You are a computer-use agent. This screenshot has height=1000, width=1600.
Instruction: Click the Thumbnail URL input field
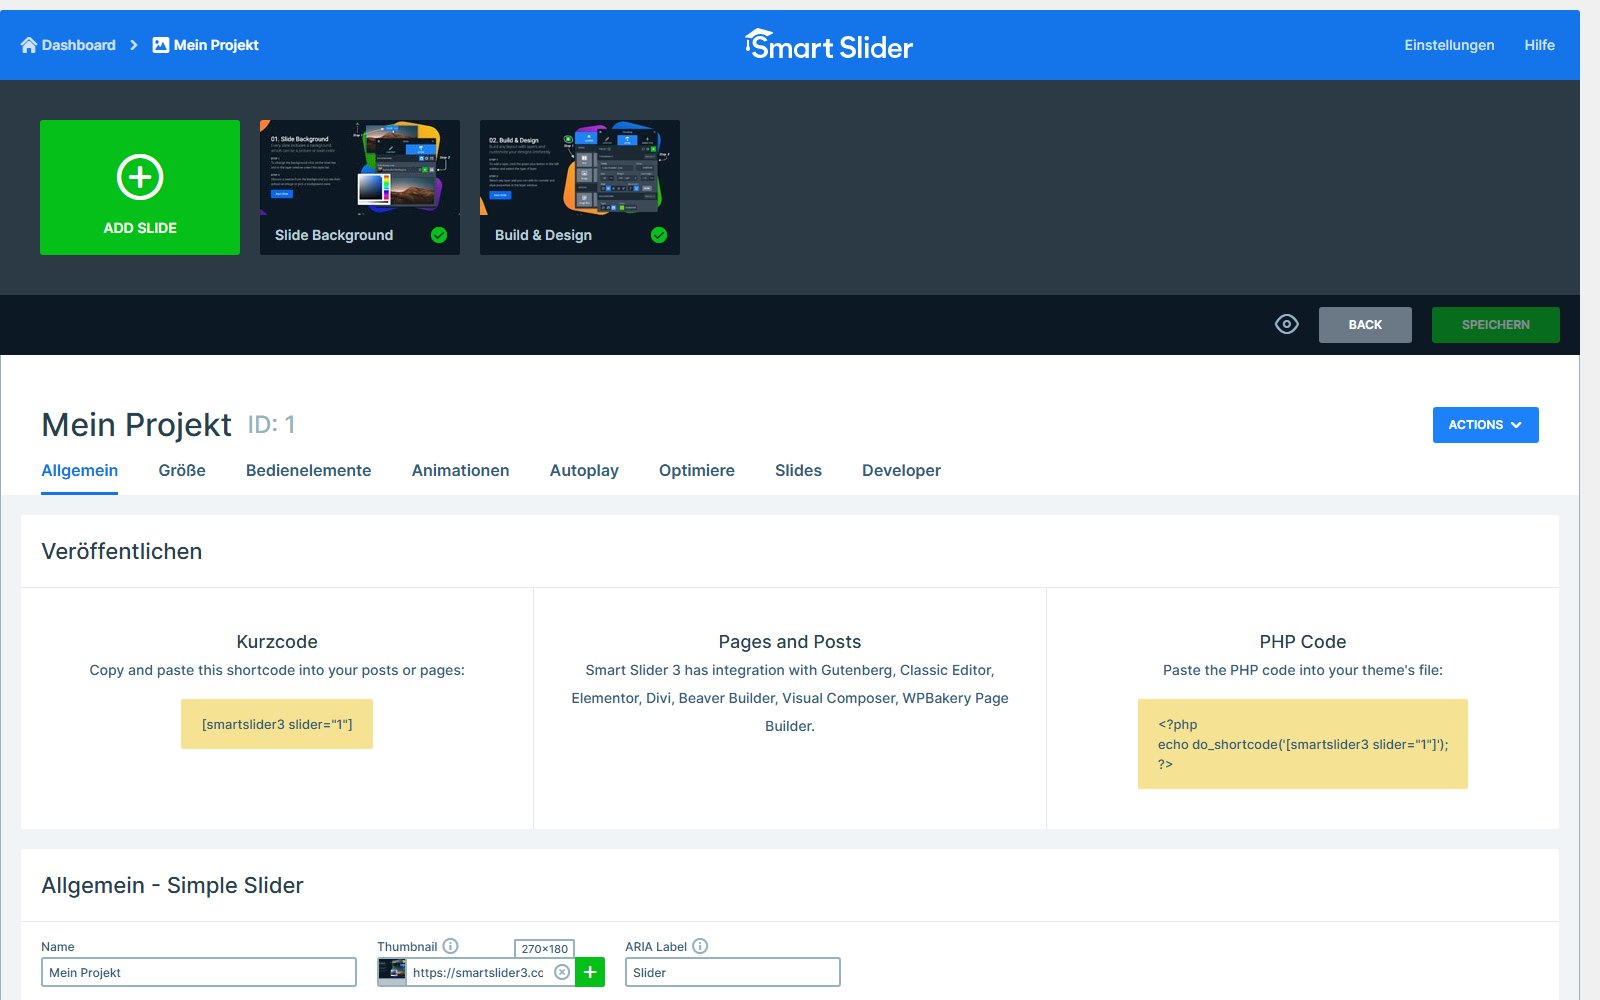(x=478, y=972)
